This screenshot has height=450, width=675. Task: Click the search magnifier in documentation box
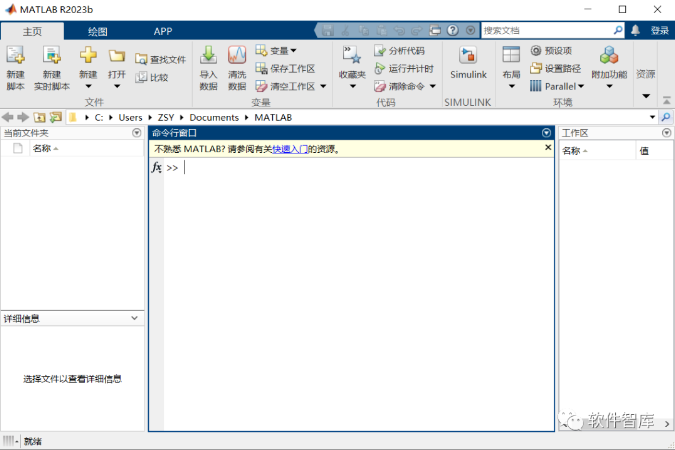(x=618, y=30)
